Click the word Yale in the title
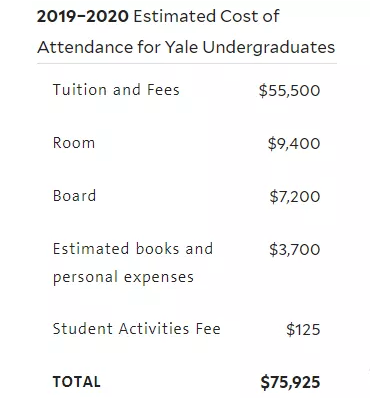 182,47
